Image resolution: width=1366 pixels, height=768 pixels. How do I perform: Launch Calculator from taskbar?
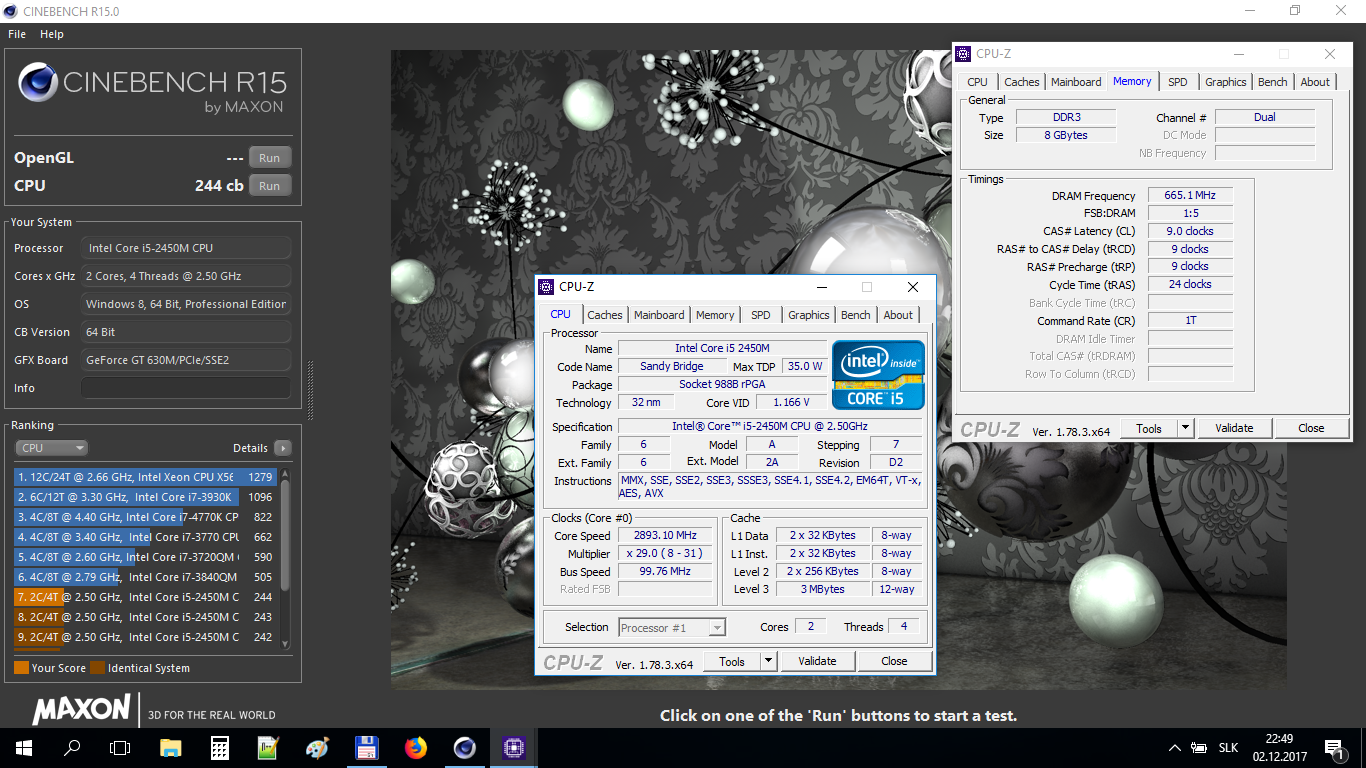tap(220, 747)
